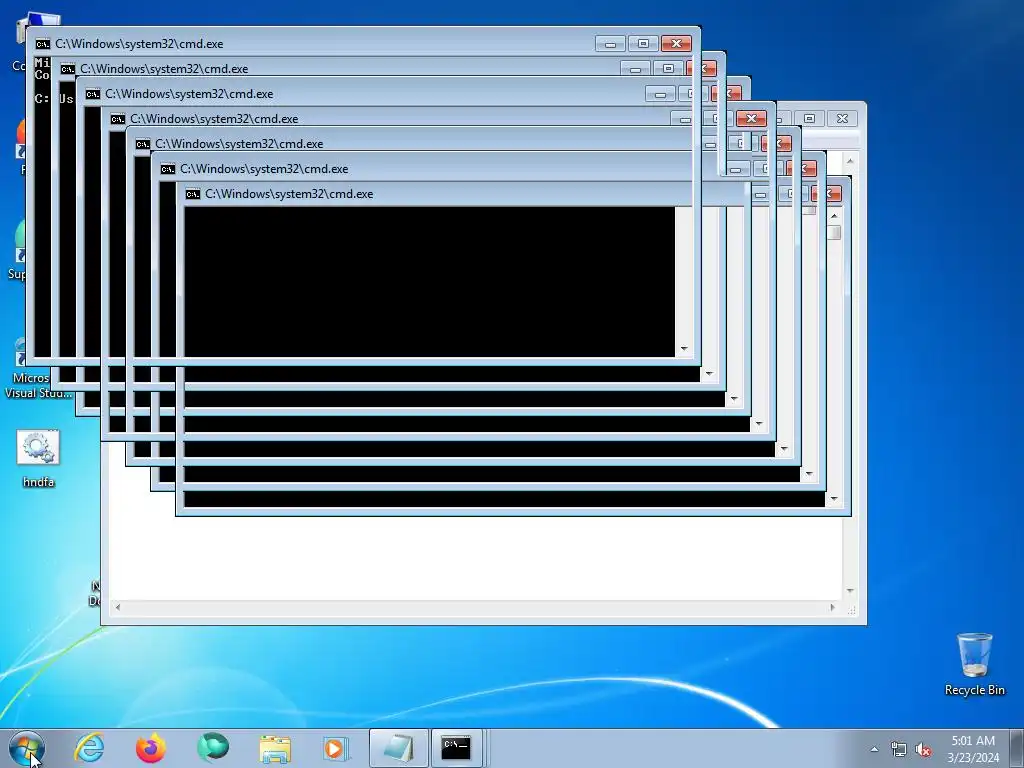Show hidden system tray icons arrow
The width and height of the screenshot is (1024, 768).
coord(874,749)
